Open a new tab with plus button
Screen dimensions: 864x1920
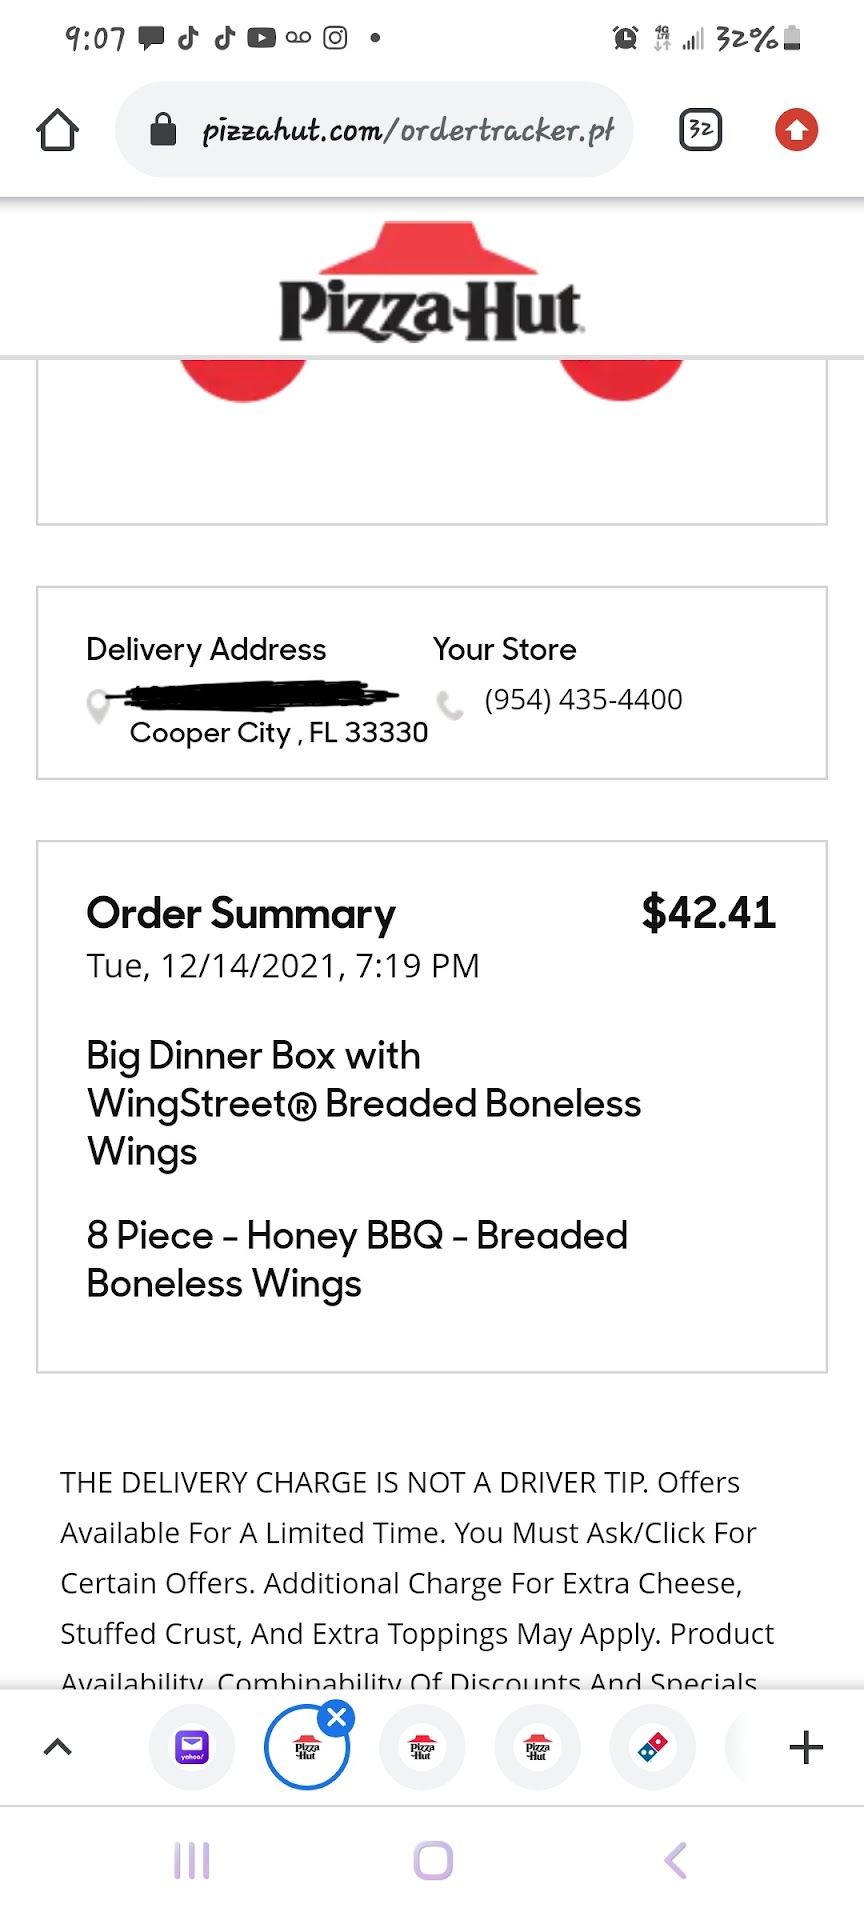[x=805, y=1747]
